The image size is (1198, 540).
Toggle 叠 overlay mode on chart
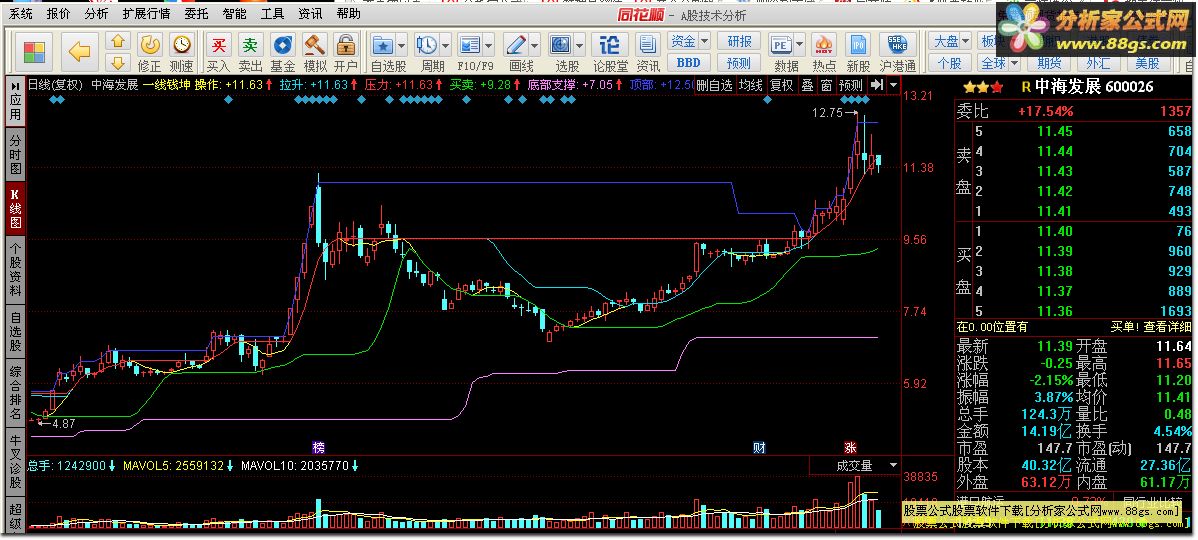pos(808,85)
